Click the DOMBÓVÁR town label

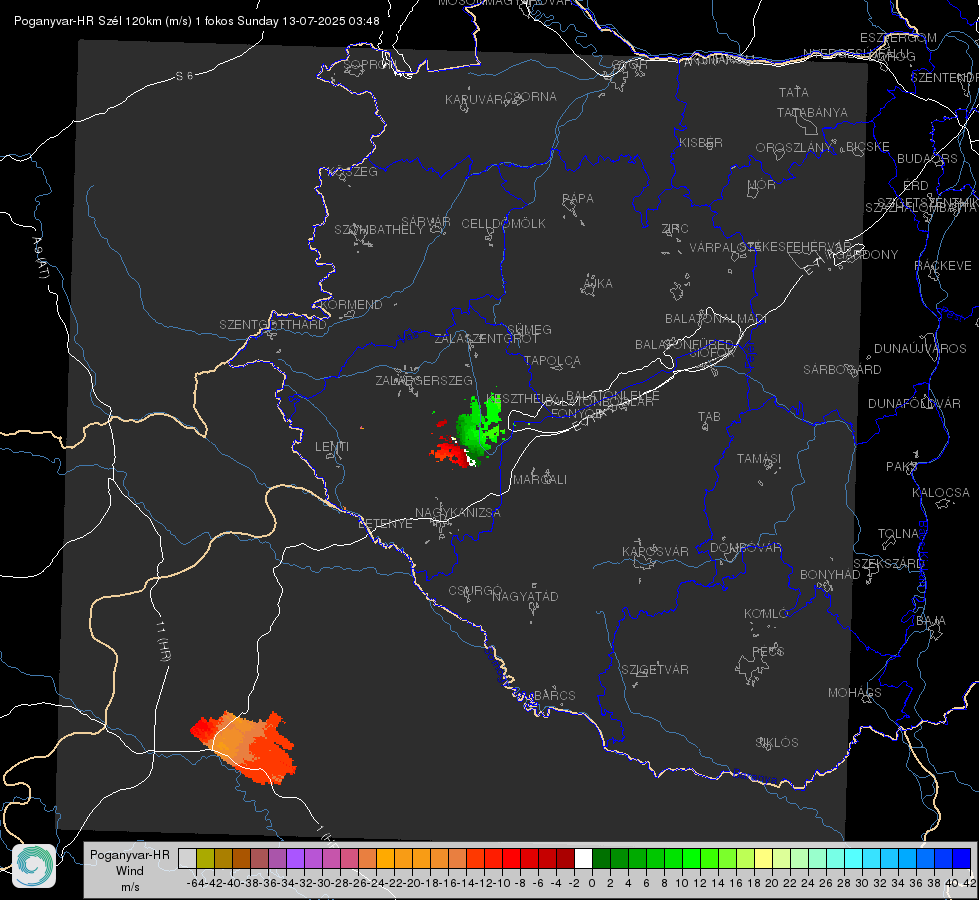tap(745, 548)
